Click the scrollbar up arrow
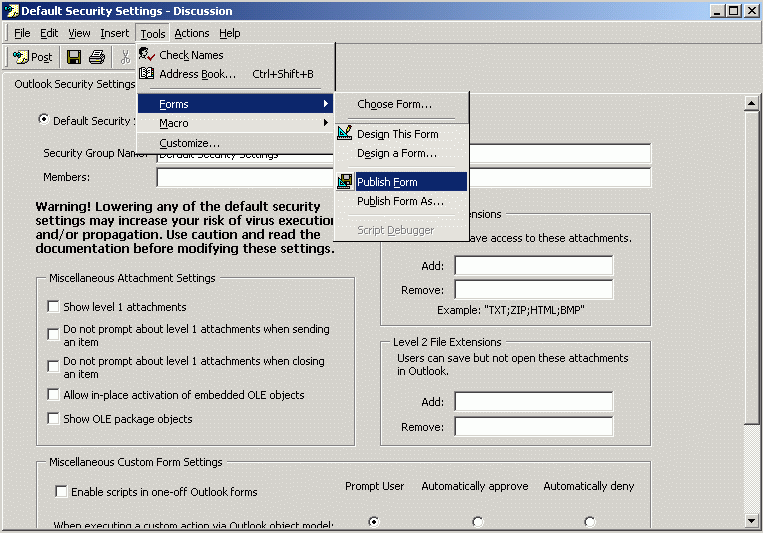Screen dimensions: 763x533 (751, 103)
